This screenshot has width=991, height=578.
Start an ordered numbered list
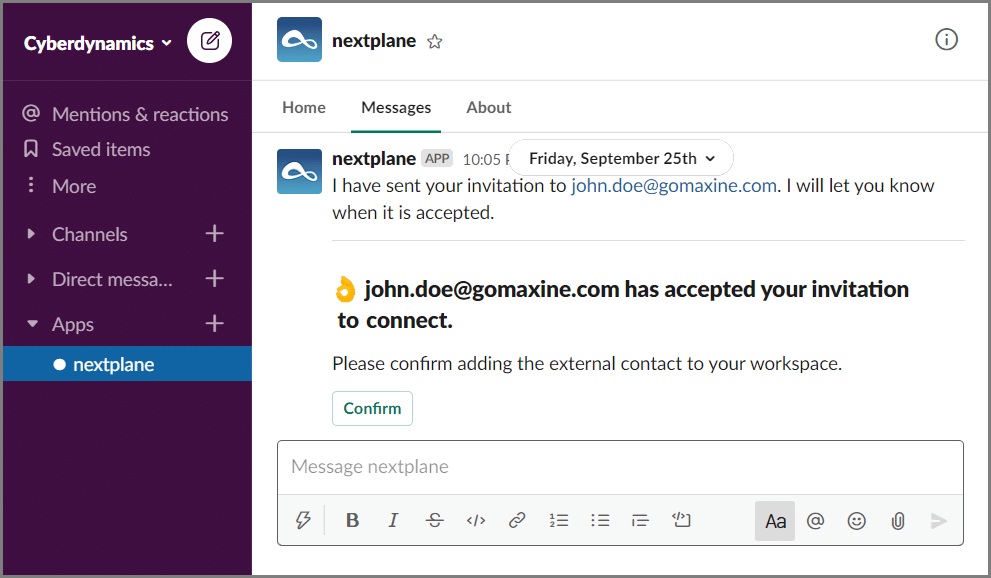coord(559,521)
